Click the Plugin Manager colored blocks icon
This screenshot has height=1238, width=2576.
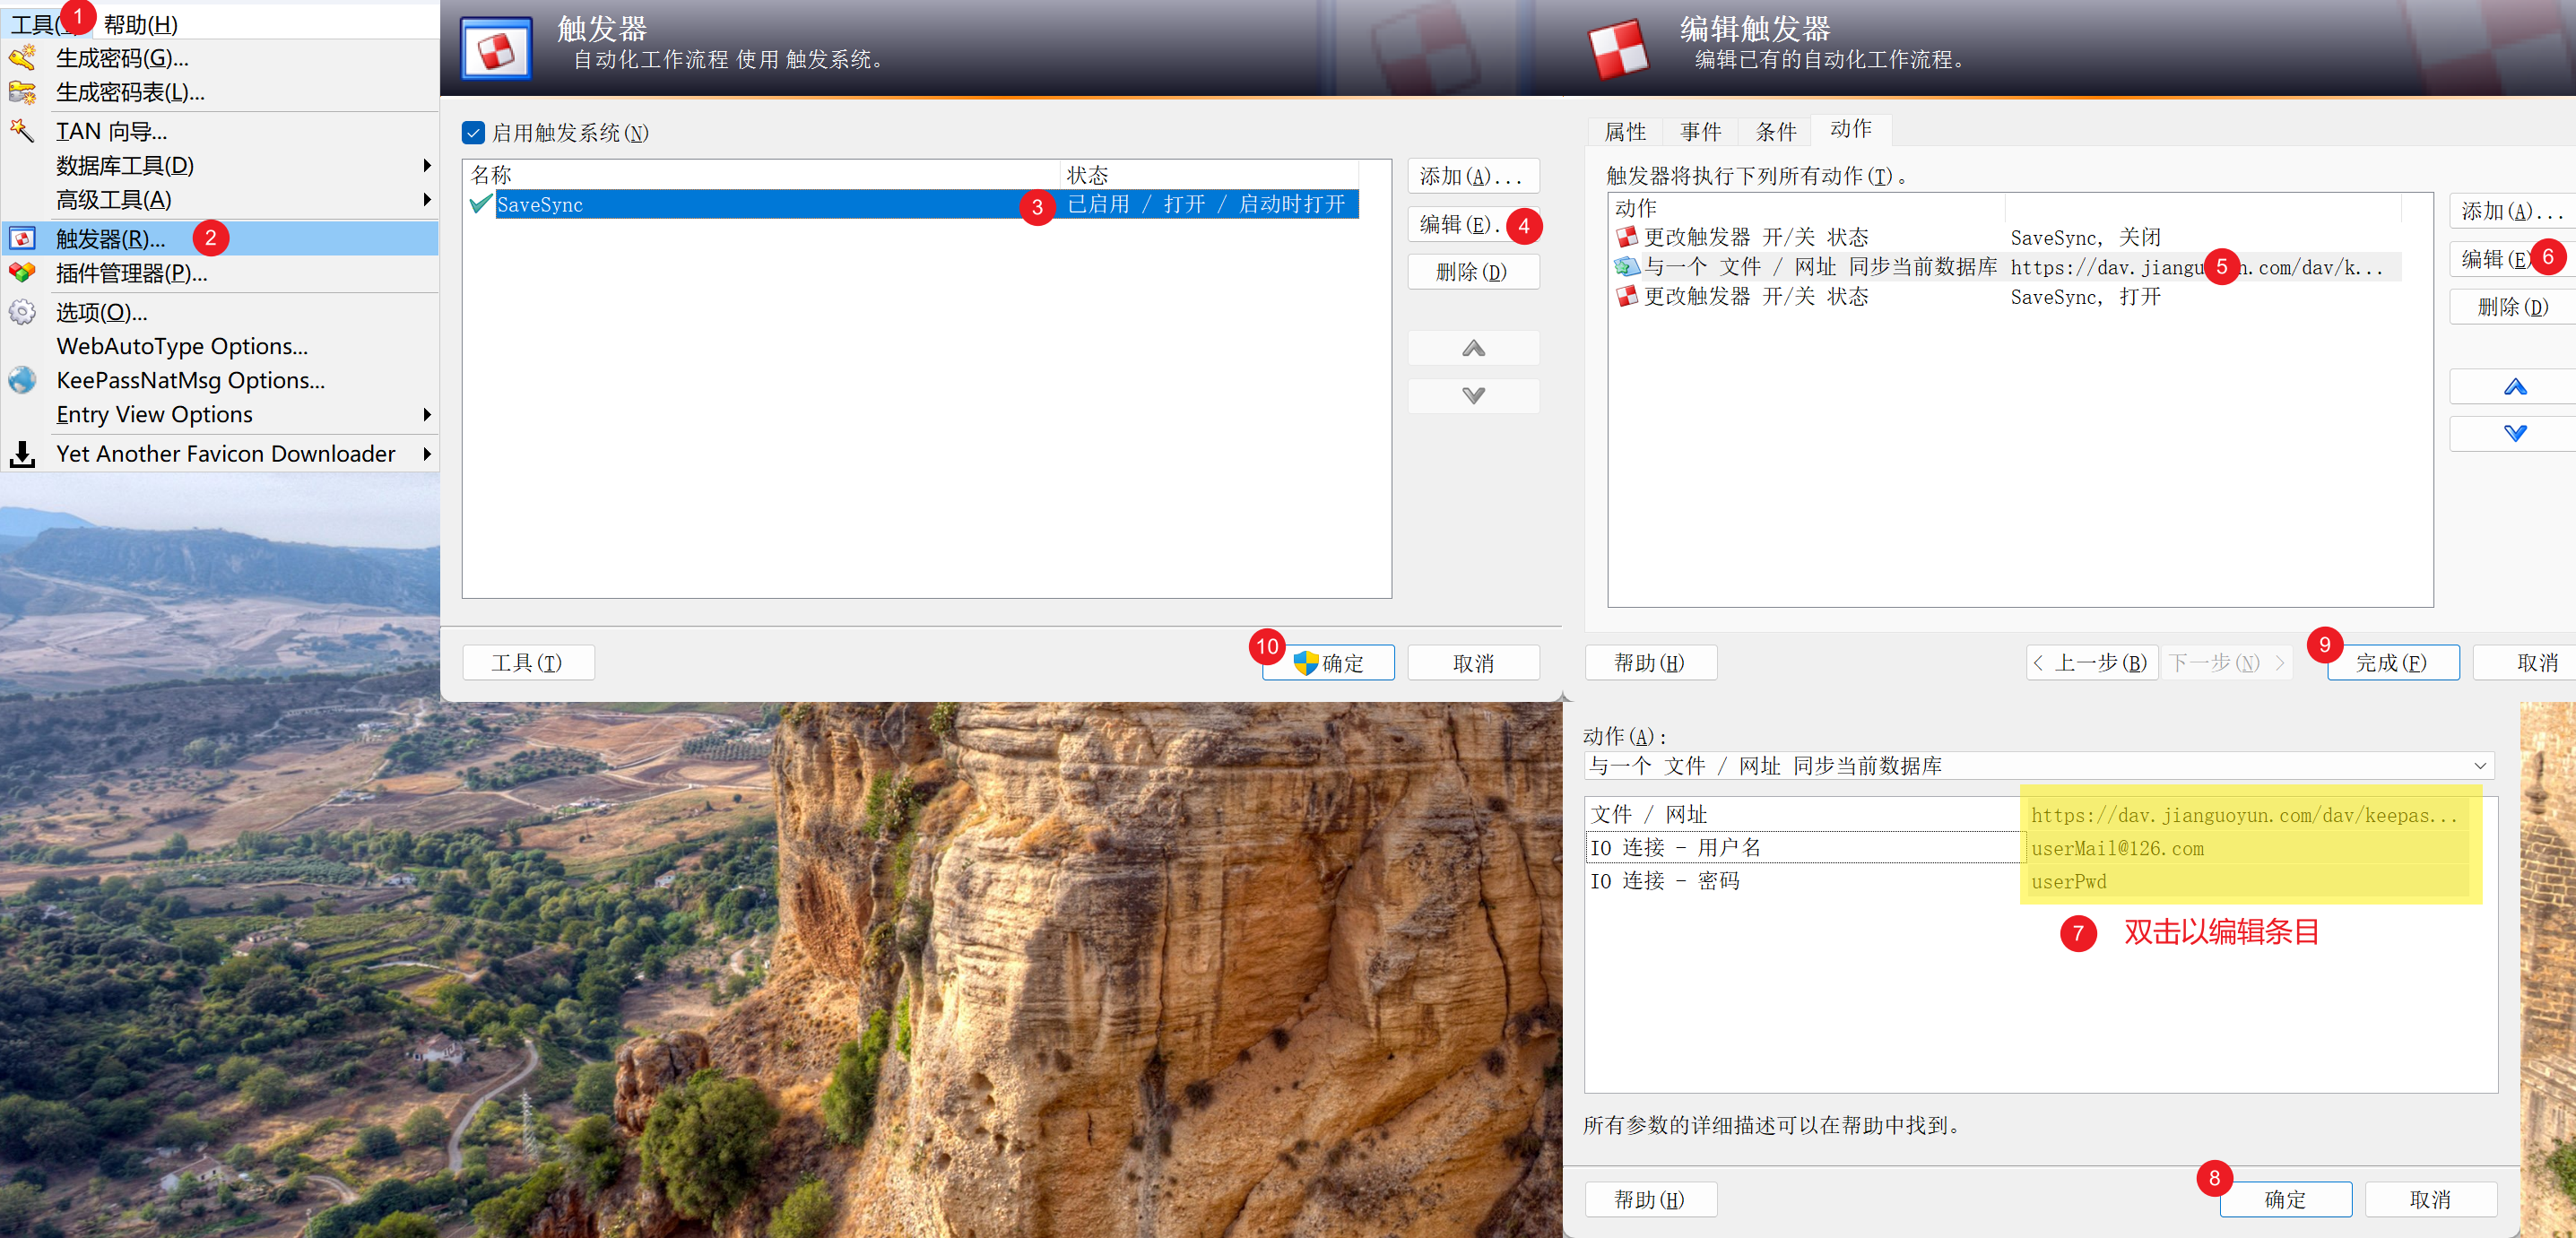(22, 273)
